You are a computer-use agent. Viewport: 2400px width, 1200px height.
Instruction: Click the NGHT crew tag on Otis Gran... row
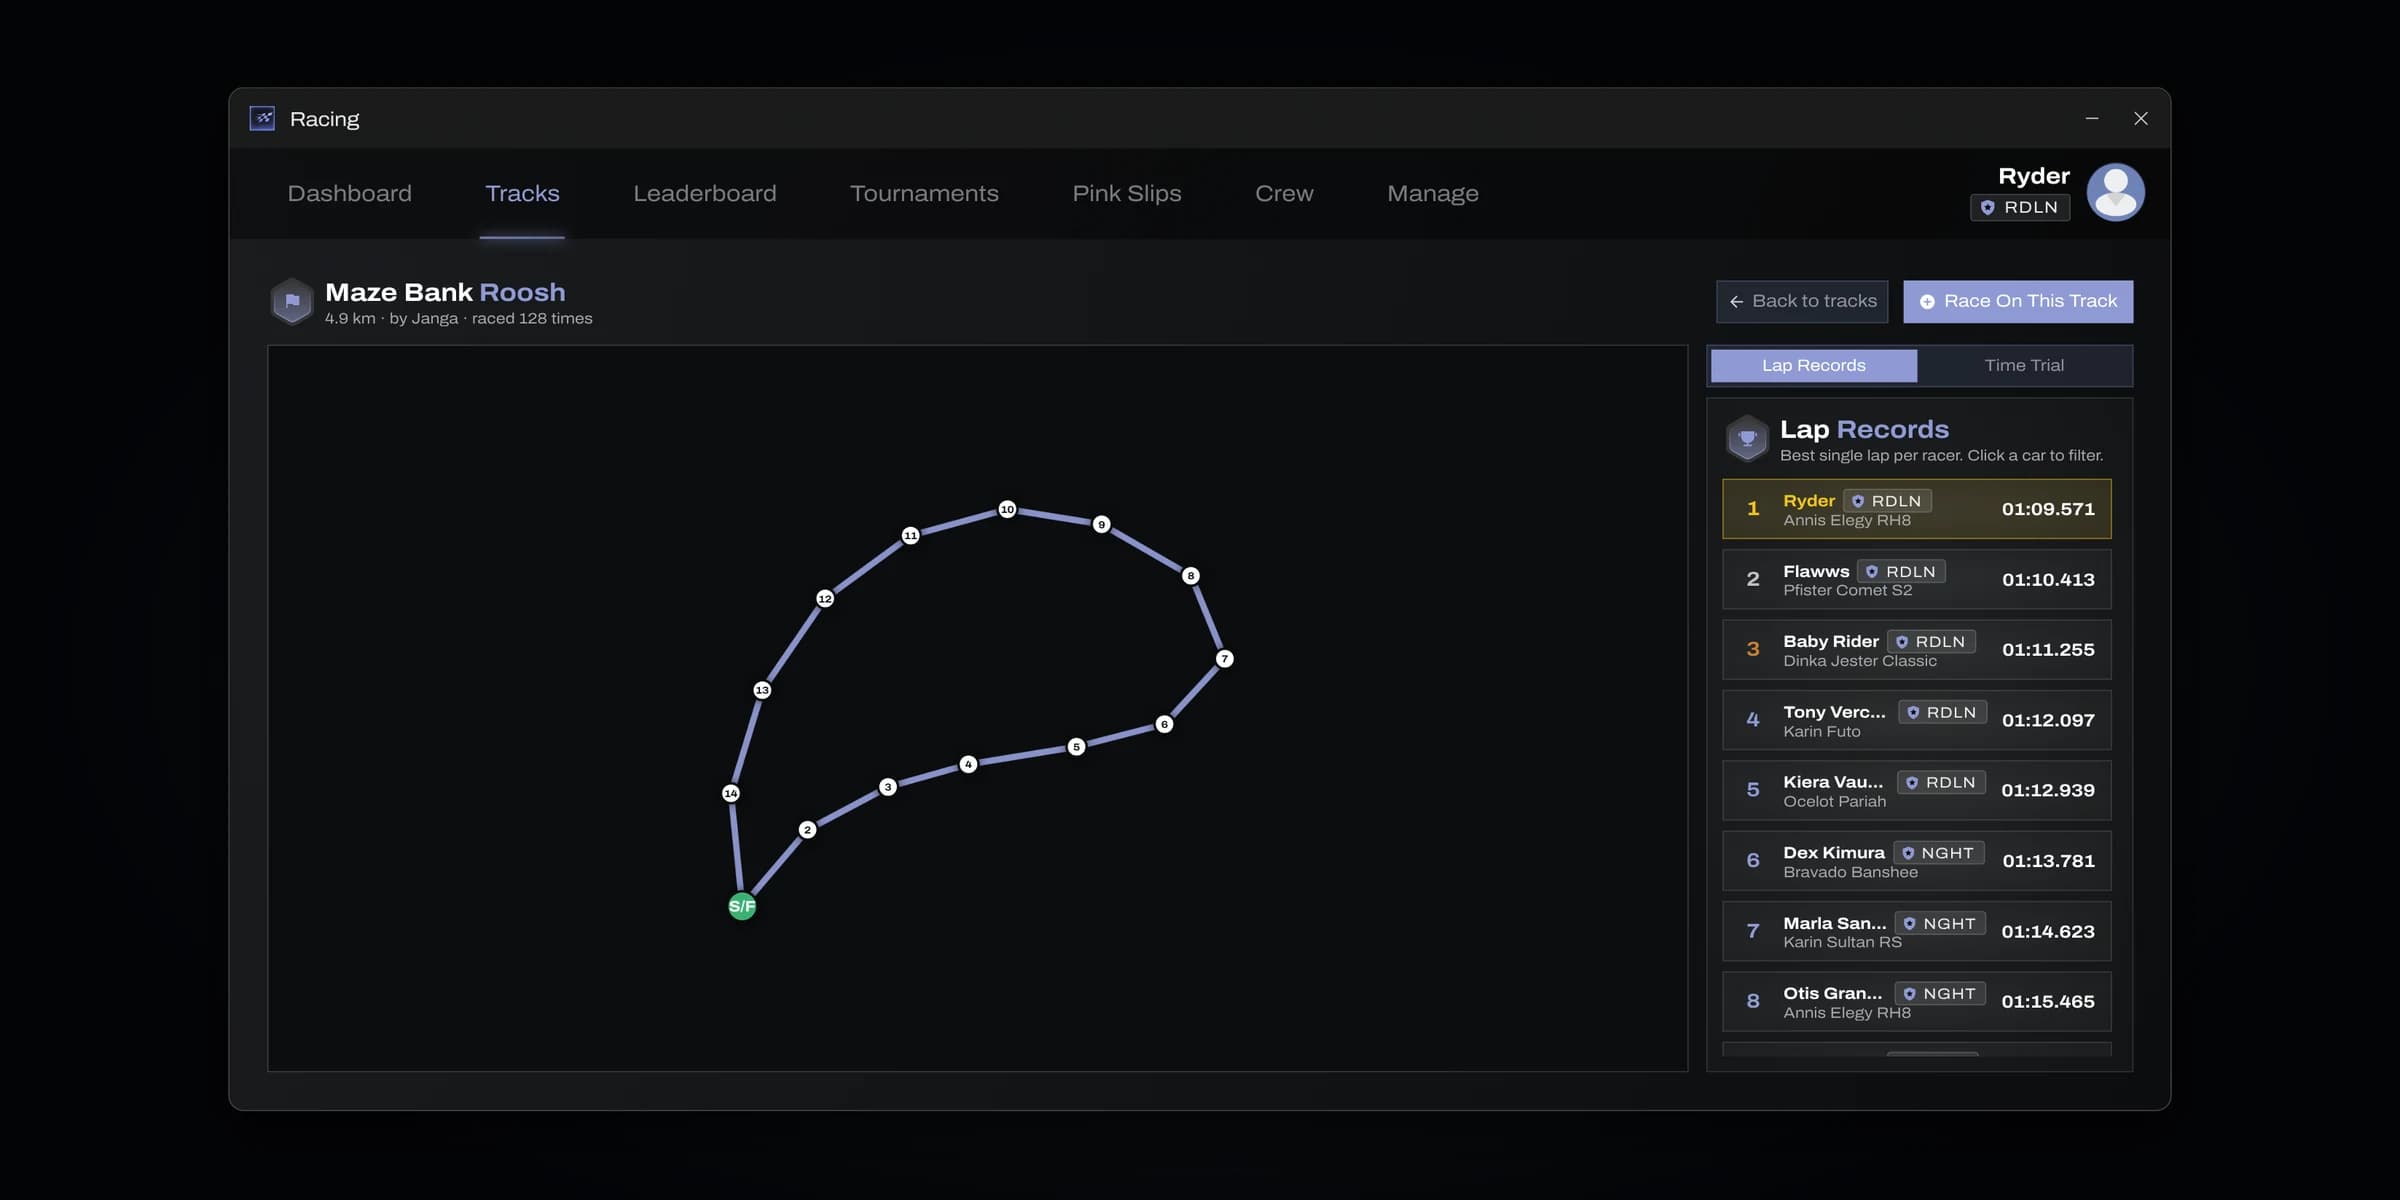point(1939,993)
